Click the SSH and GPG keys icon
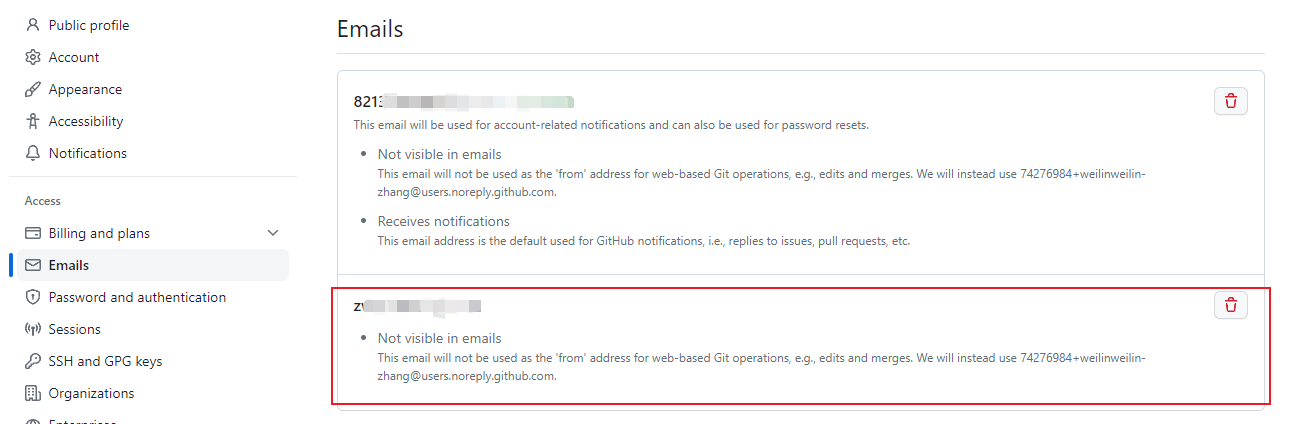 33,361
